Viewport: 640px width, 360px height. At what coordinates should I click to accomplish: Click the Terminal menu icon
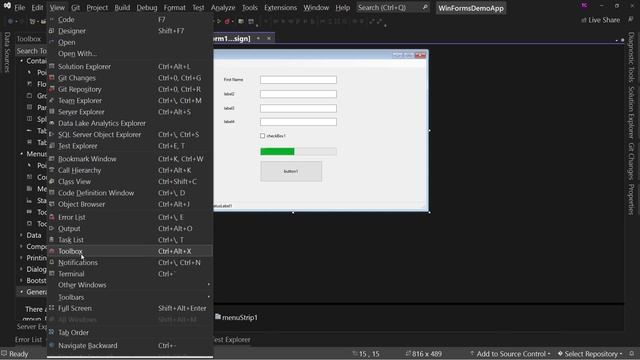pyautogui.click(x=51, y=273)
